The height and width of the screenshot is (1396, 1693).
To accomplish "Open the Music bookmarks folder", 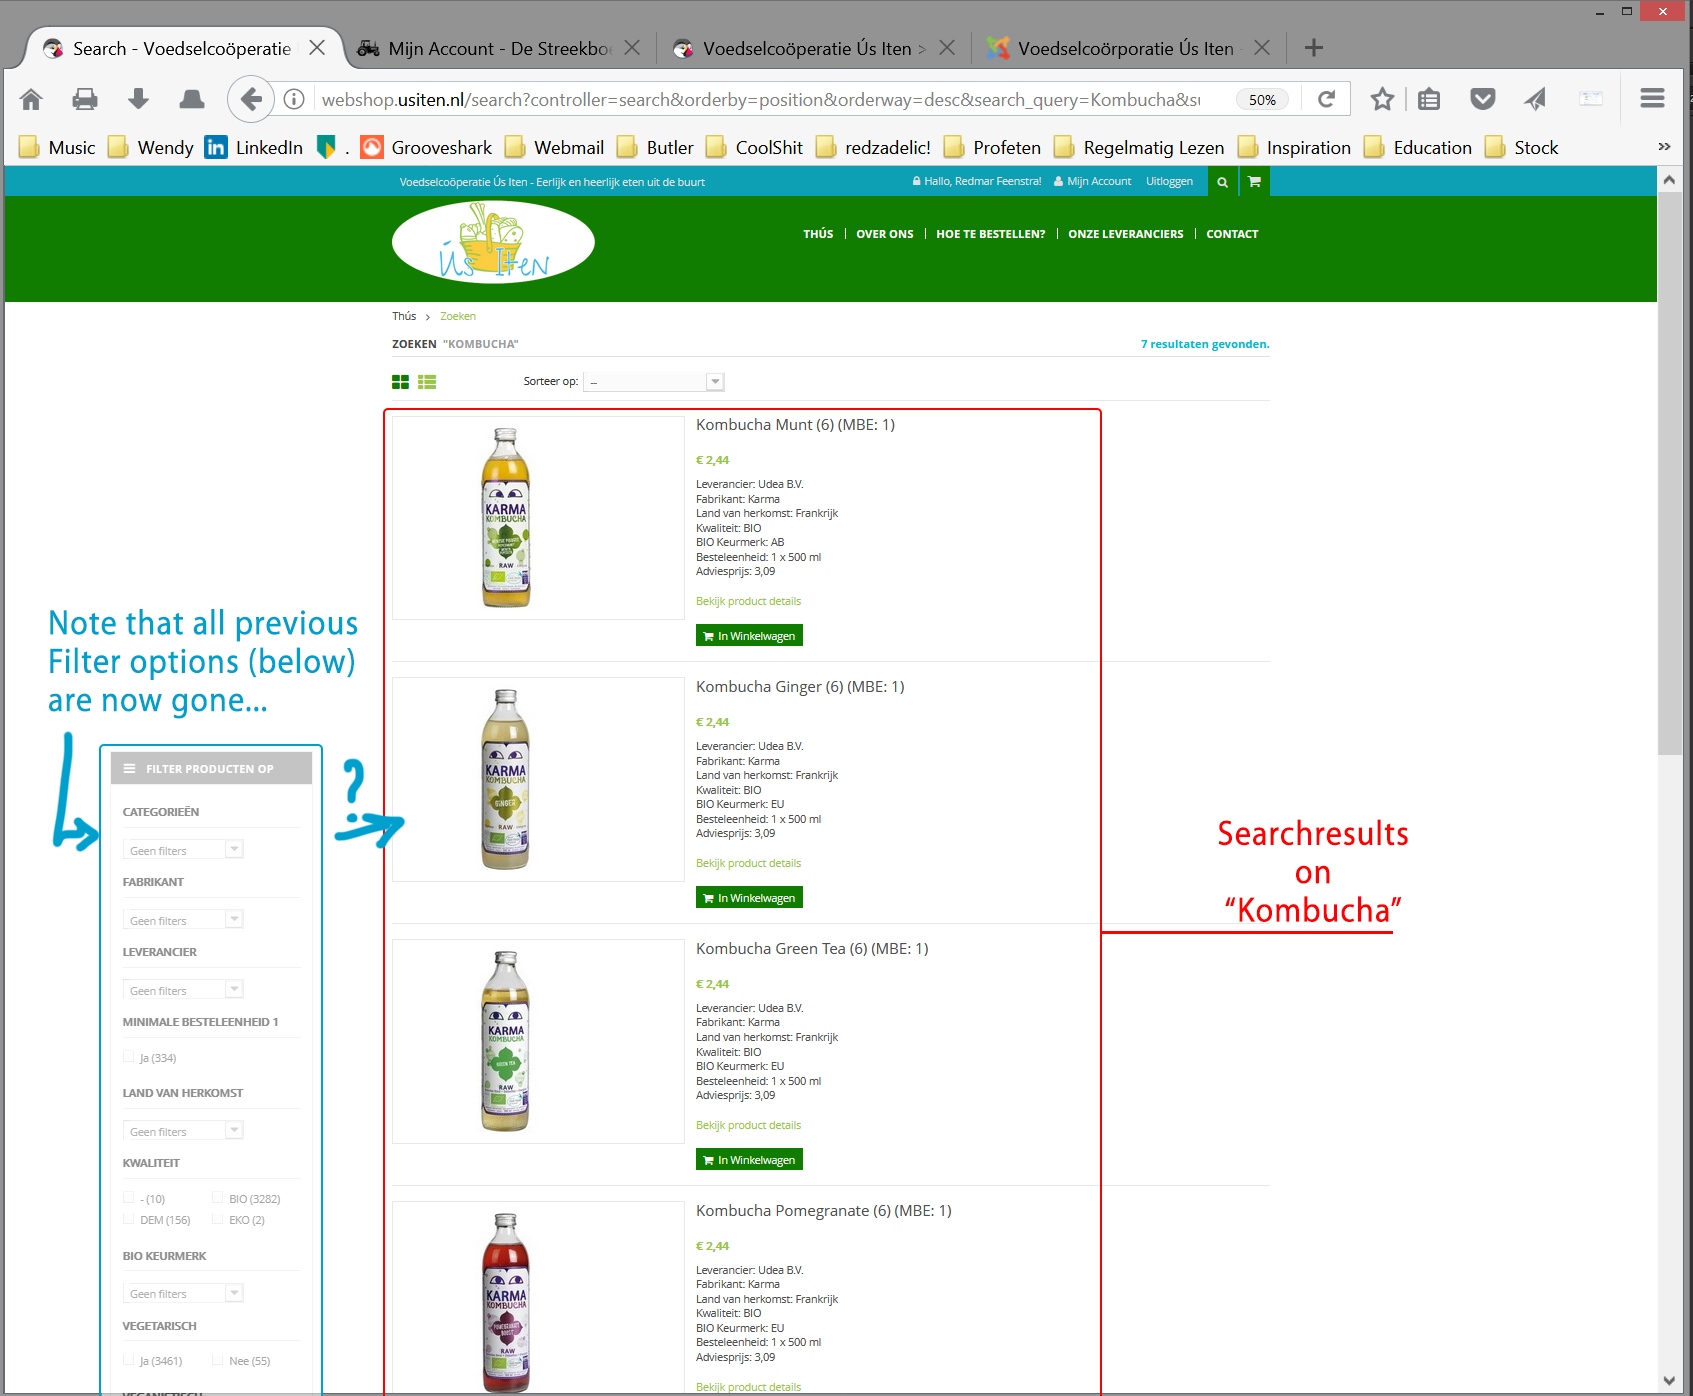I will click(58, 148).
